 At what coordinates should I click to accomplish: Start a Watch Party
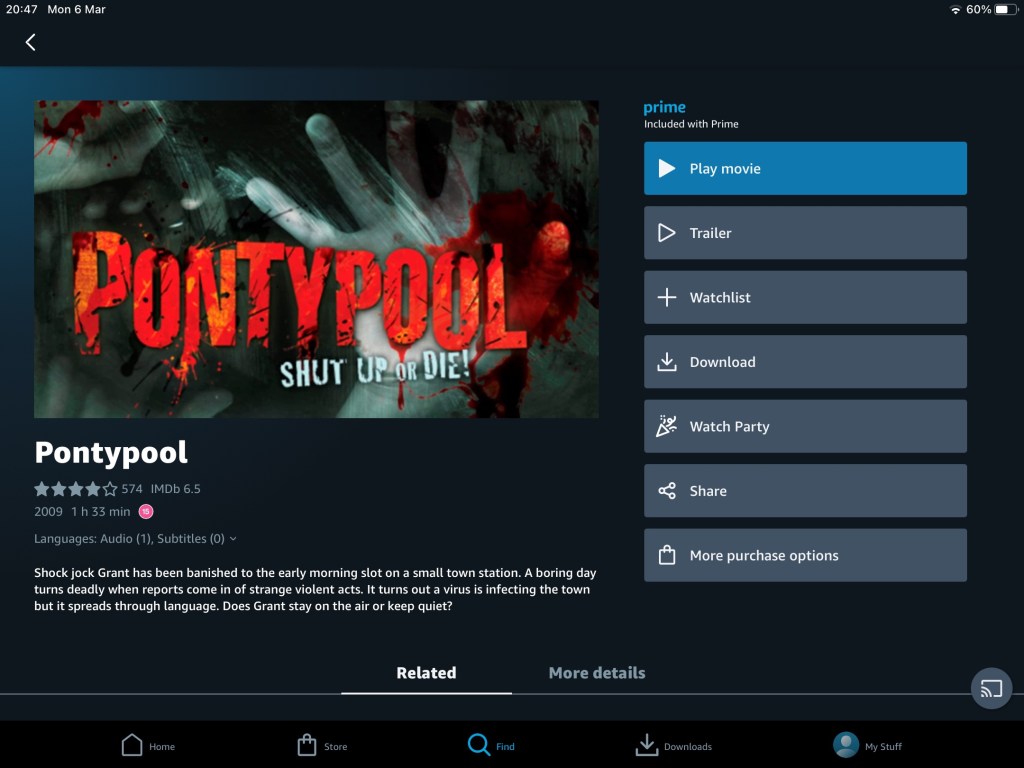coord(805,426)
